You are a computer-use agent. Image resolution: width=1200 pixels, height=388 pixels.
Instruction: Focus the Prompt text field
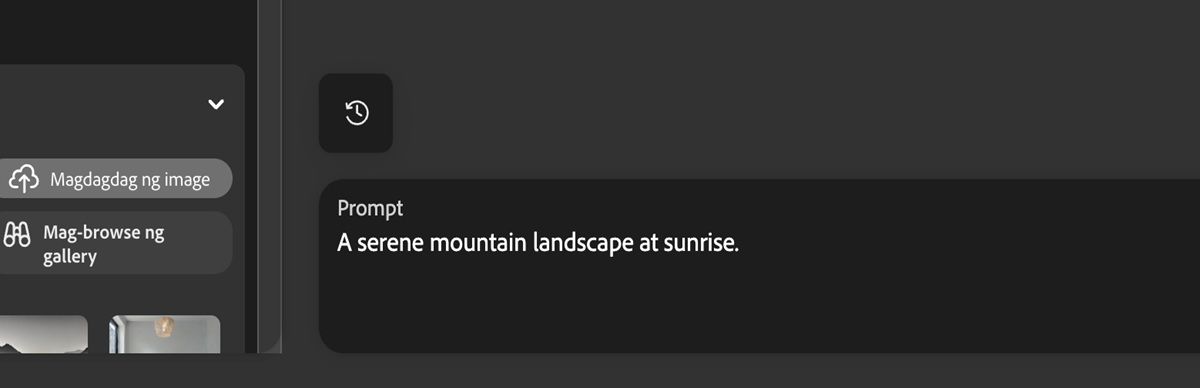(x=760, y=266)
